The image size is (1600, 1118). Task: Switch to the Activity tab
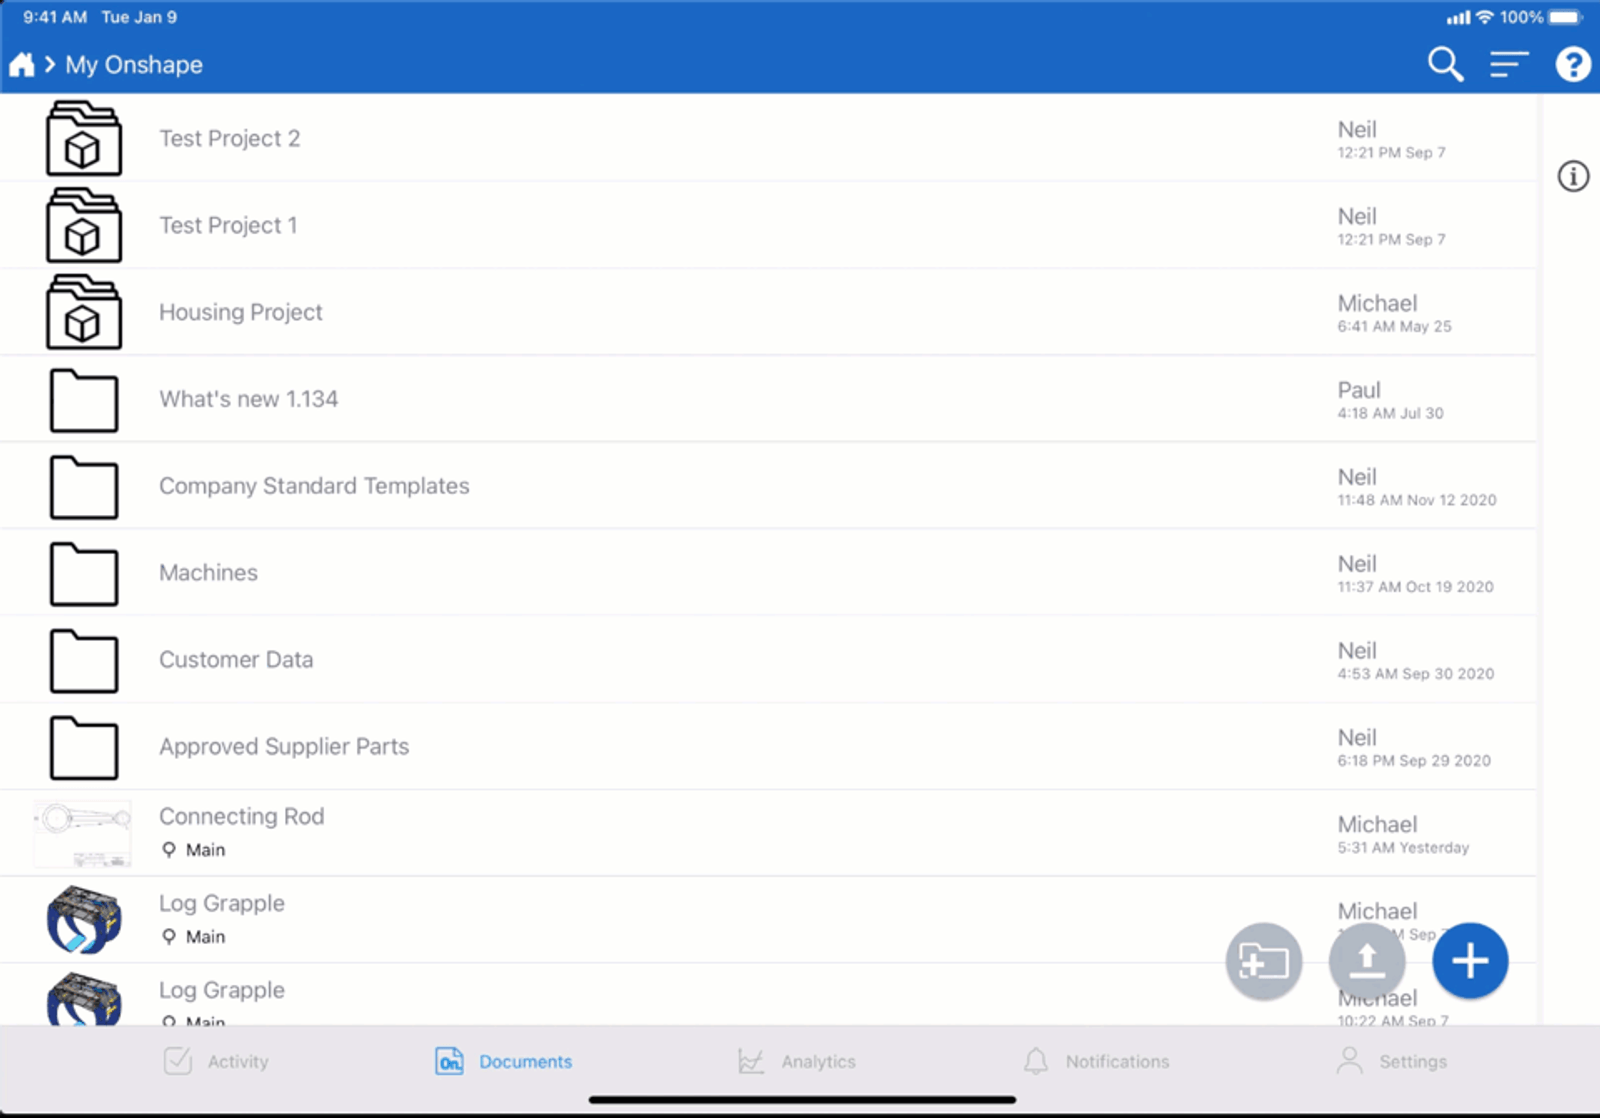click(x=217, y=1061)
